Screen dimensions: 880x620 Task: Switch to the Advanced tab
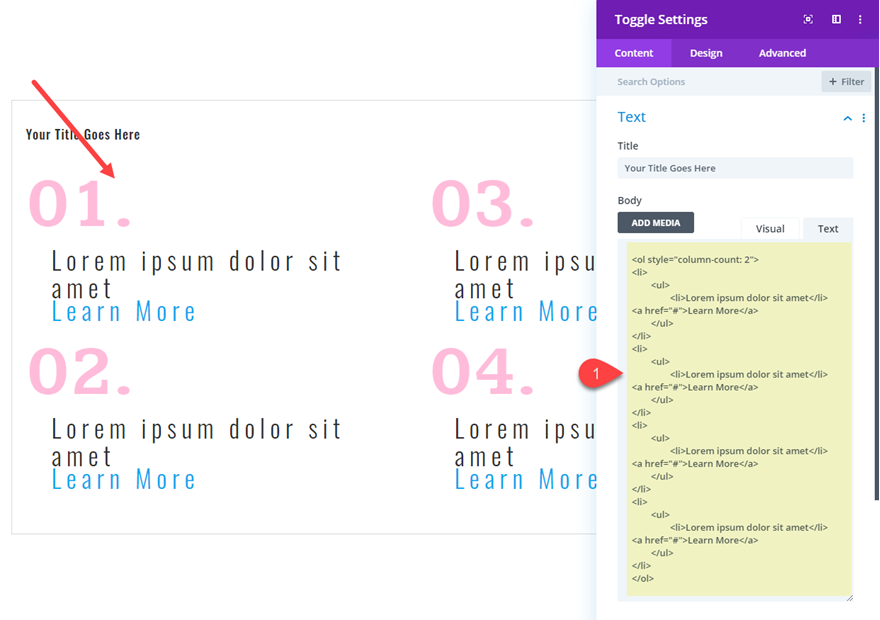[x=781, y=53]
